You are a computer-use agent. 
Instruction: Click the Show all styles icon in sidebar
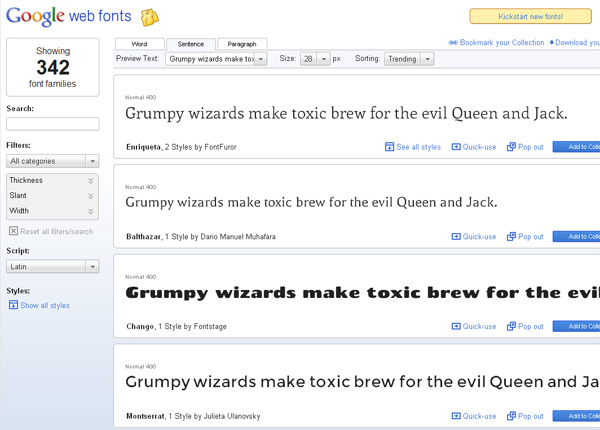tap(13, 305)
